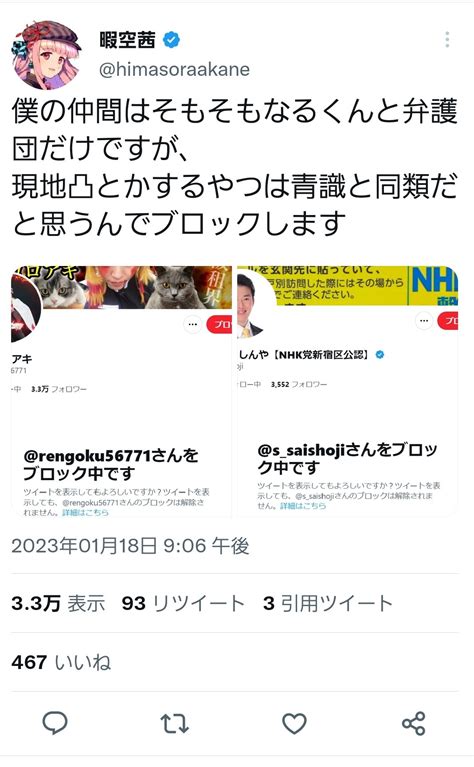Screen dimensions: 474x767
Task: Tap the retweet arrows icon
Action: (175, 723)
